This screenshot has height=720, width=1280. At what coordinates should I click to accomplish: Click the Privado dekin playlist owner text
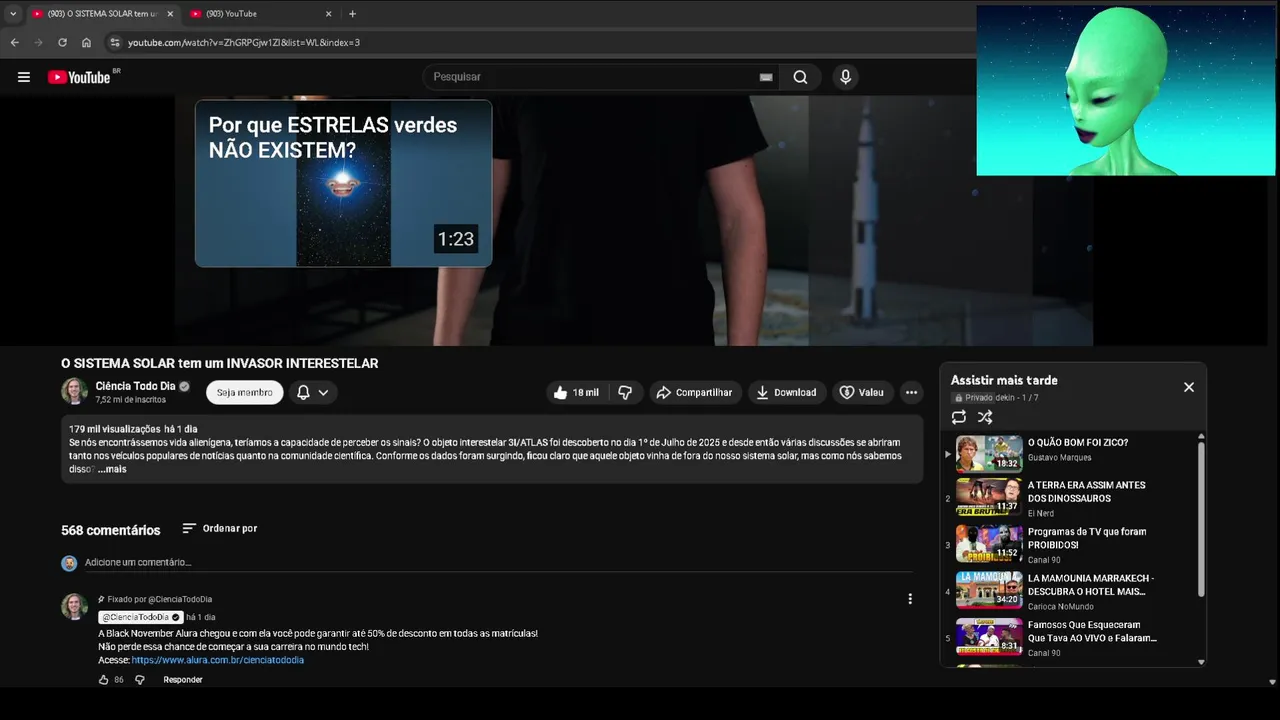(1002, 398)
